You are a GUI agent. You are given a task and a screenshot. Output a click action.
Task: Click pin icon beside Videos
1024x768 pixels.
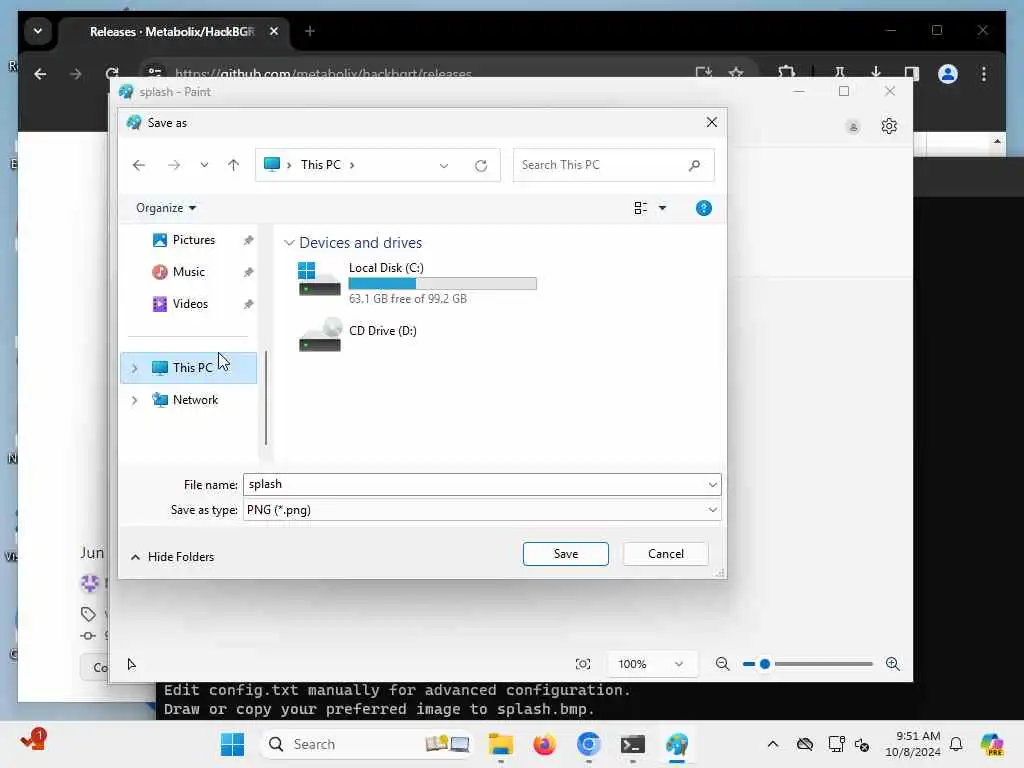point(248,304)
